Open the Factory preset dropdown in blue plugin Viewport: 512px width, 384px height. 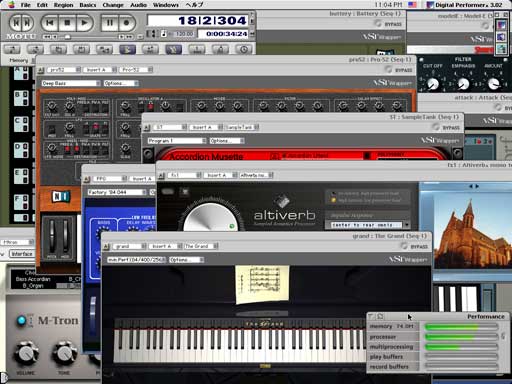click(117, 192)
